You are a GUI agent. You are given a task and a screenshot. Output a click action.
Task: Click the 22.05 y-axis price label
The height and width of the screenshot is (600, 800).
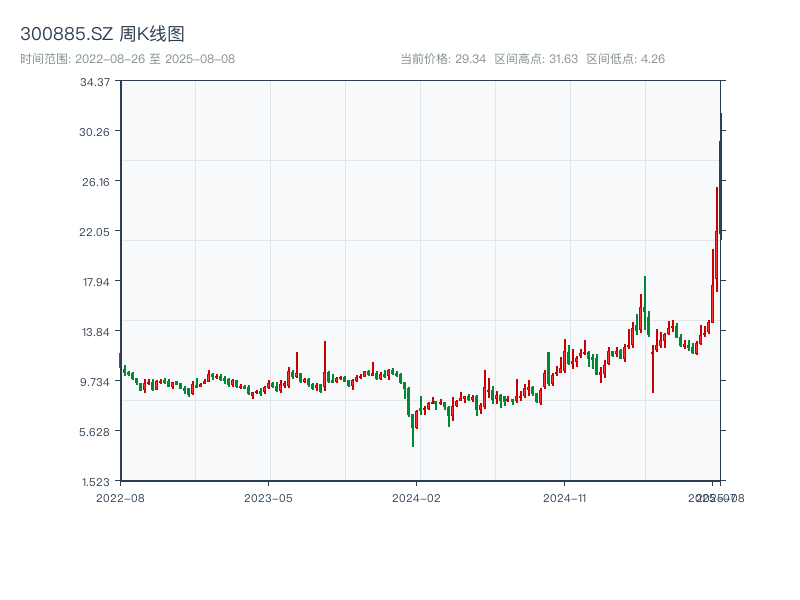pos(96,231)
